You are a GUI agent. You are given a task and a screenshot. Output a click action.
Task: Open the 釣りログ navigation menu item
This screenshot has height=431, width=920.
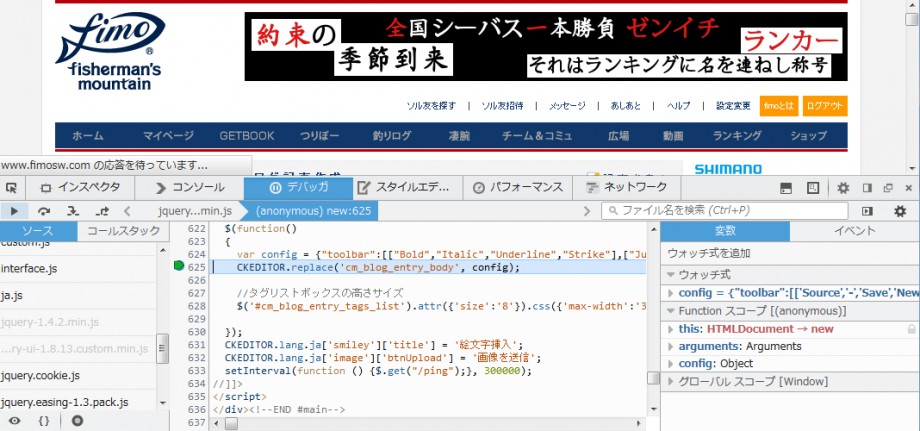[x=391, y=136]
